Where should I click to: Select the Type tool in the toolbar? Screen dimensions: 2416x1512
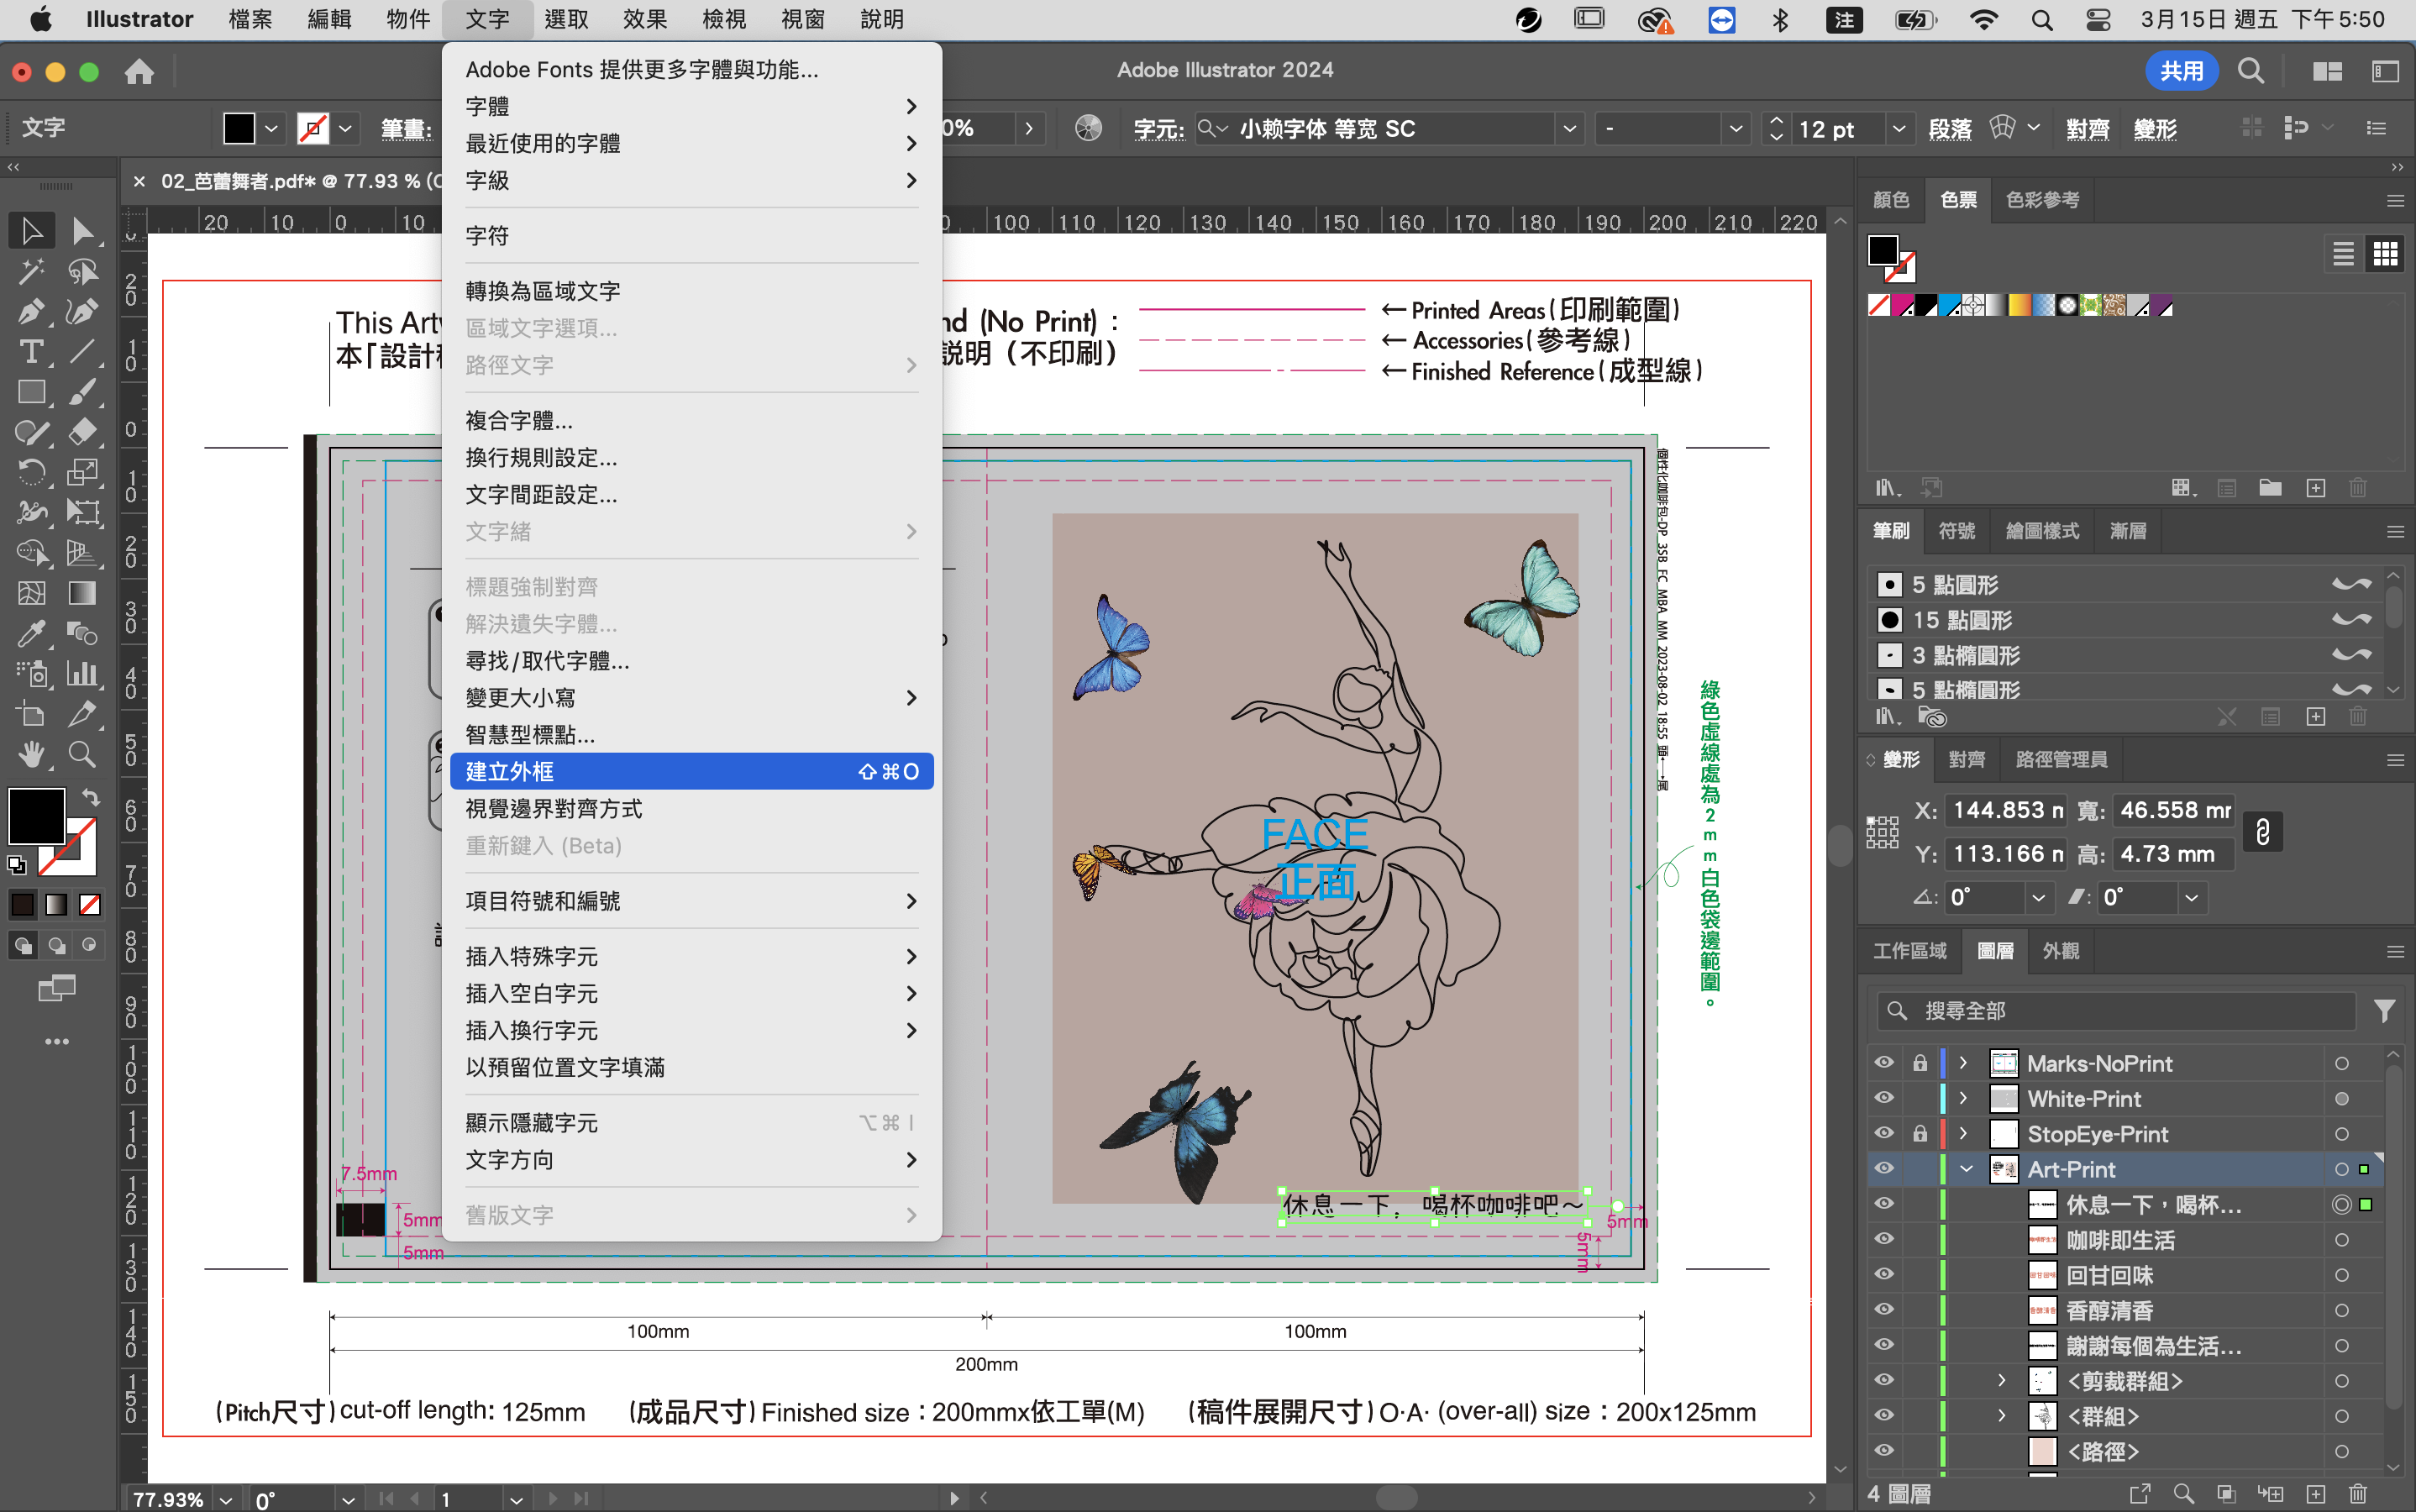point(31,351)
